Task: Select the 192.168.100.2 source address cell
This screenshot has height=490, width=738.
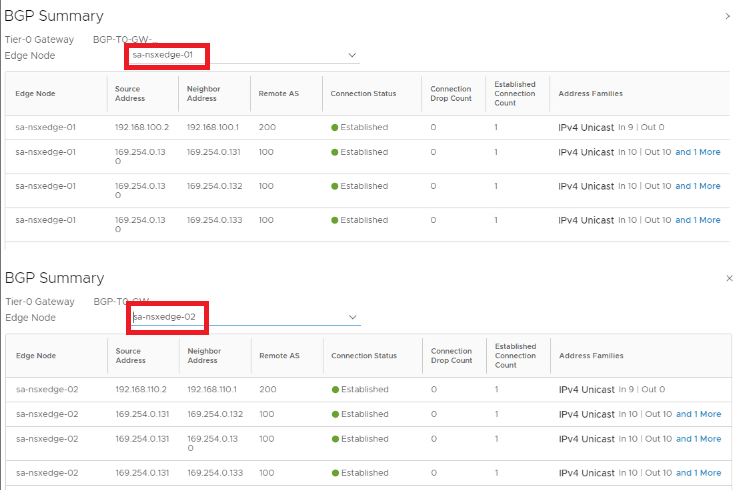Action: [x=142, y=127]
